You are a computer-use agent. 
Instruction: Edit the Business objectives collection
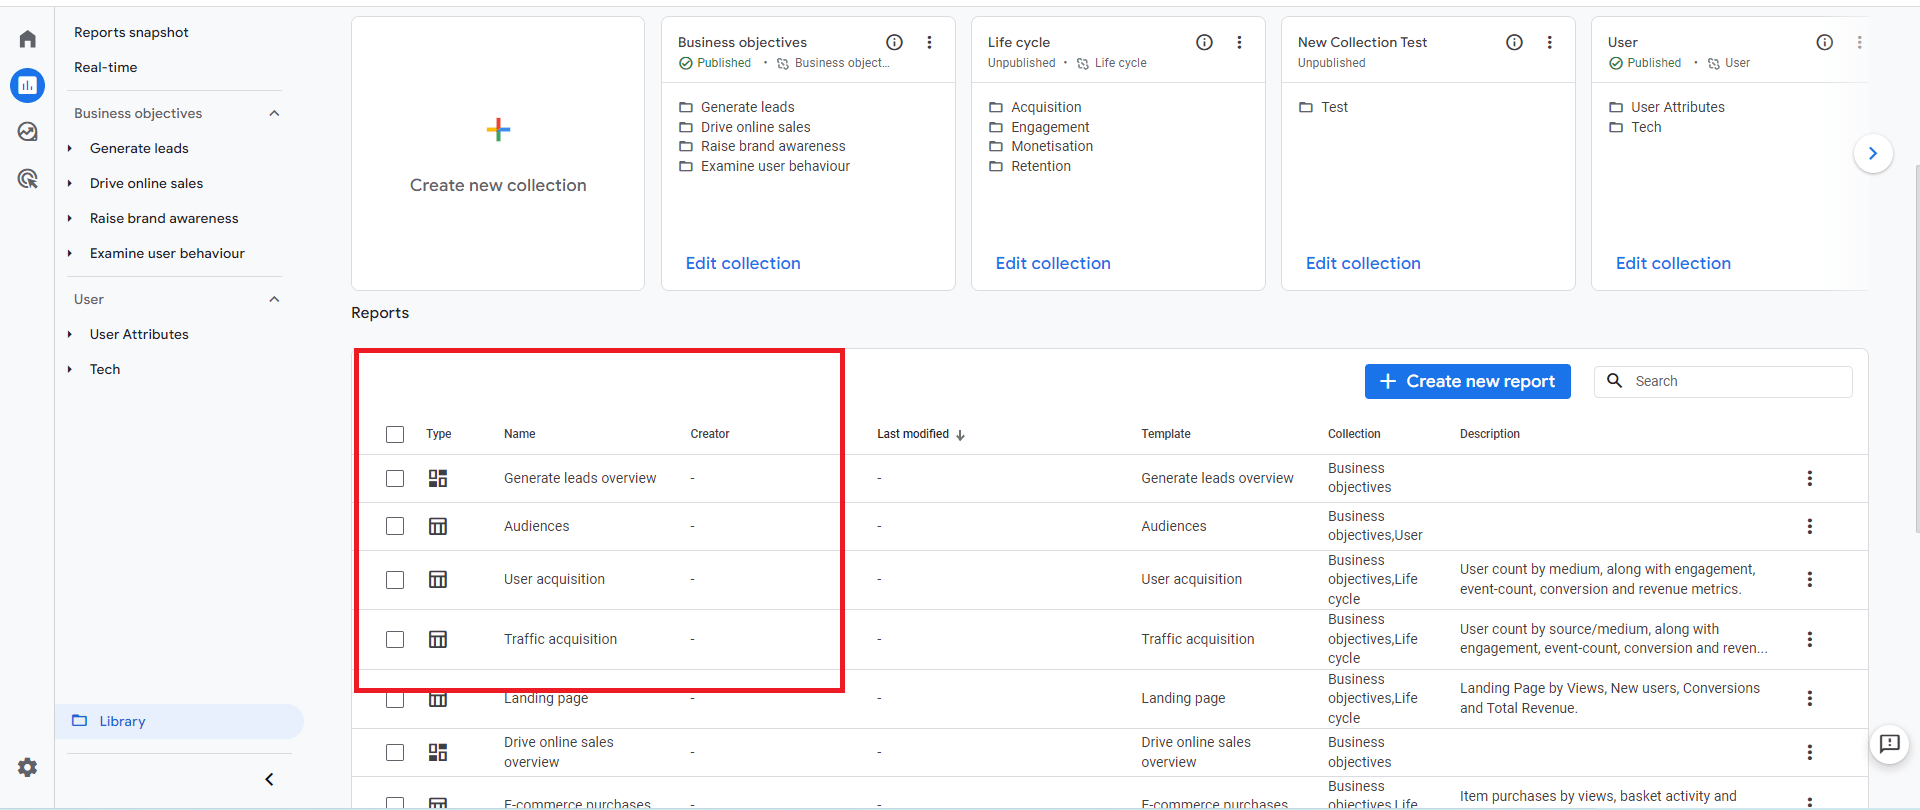(x=743, y=263)
